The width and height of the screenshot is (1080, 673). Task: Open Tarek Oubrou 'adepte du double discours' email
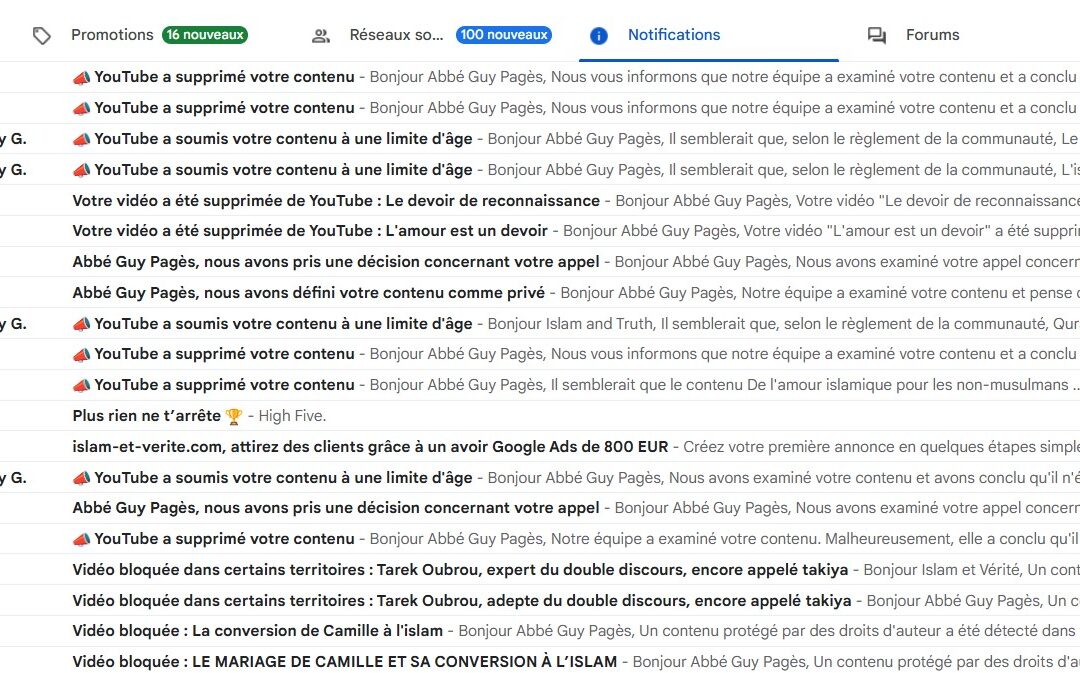point(540,601)
